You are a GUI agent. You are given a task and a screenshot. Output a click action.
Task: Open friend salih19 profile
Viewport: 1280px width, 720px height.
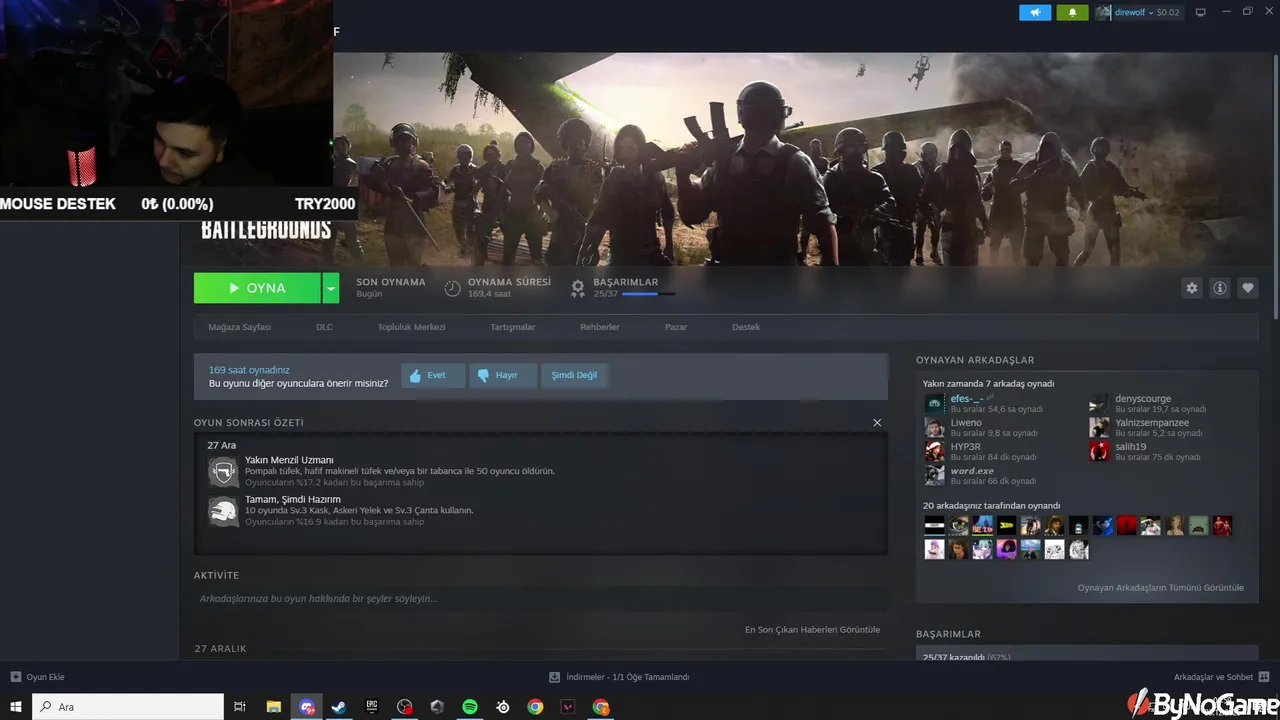tap(1131, 447)
